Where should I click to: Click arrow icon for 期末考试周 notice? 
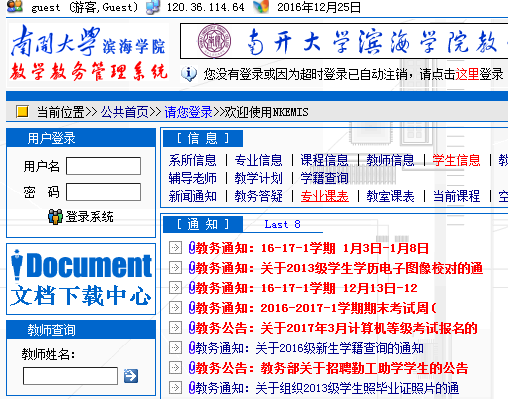tap(175, 308)
